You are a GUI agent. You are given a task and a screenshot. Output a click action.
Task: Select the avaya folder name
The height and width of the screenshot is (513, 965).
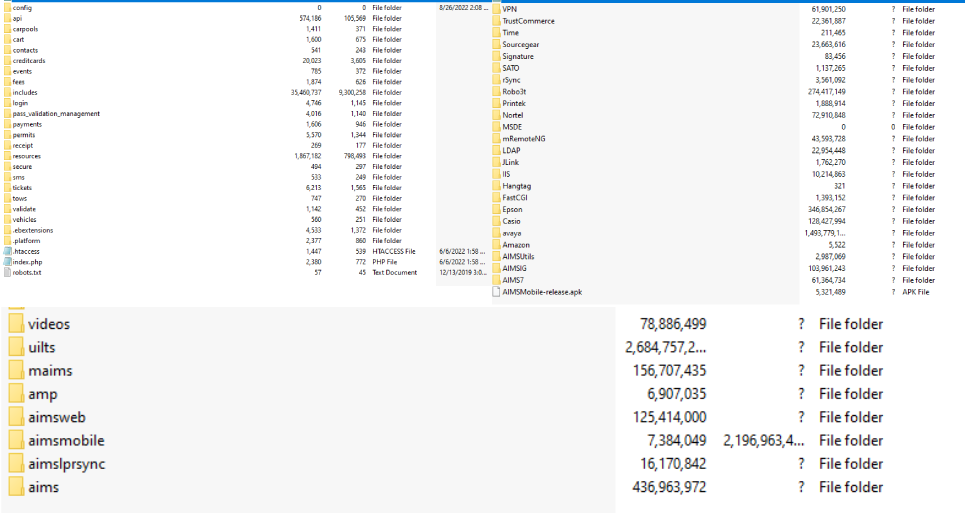(x=511, y=233)
